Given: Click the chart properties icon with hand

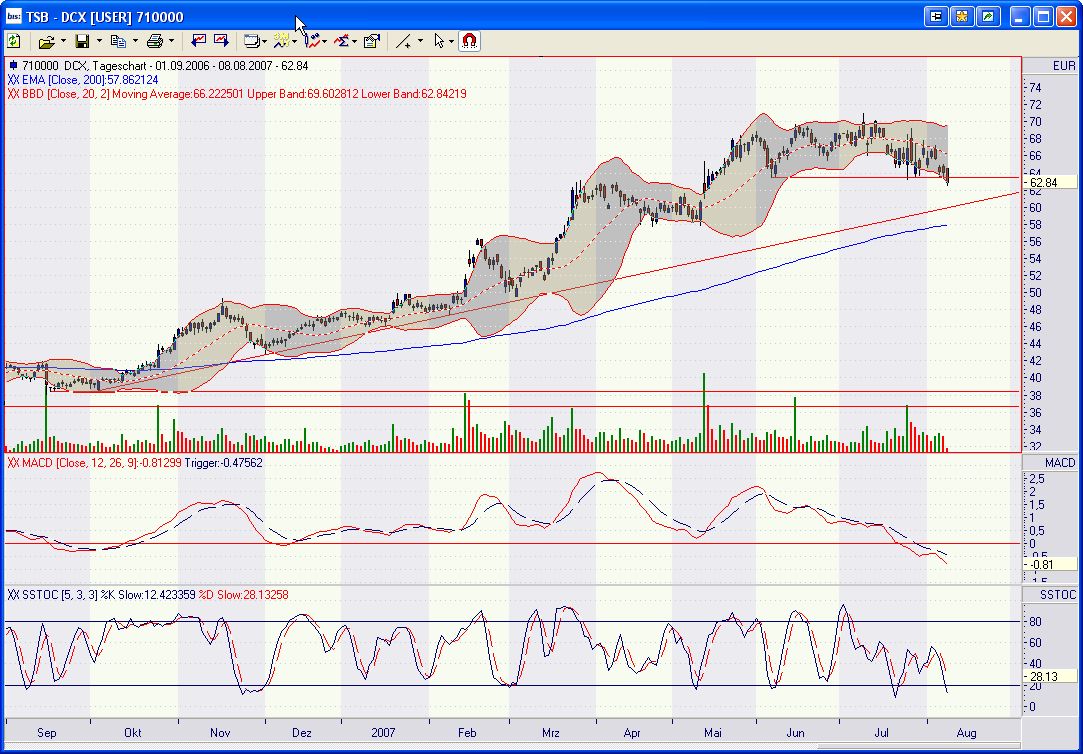Looking at the screenshot, I should (372, 41).
